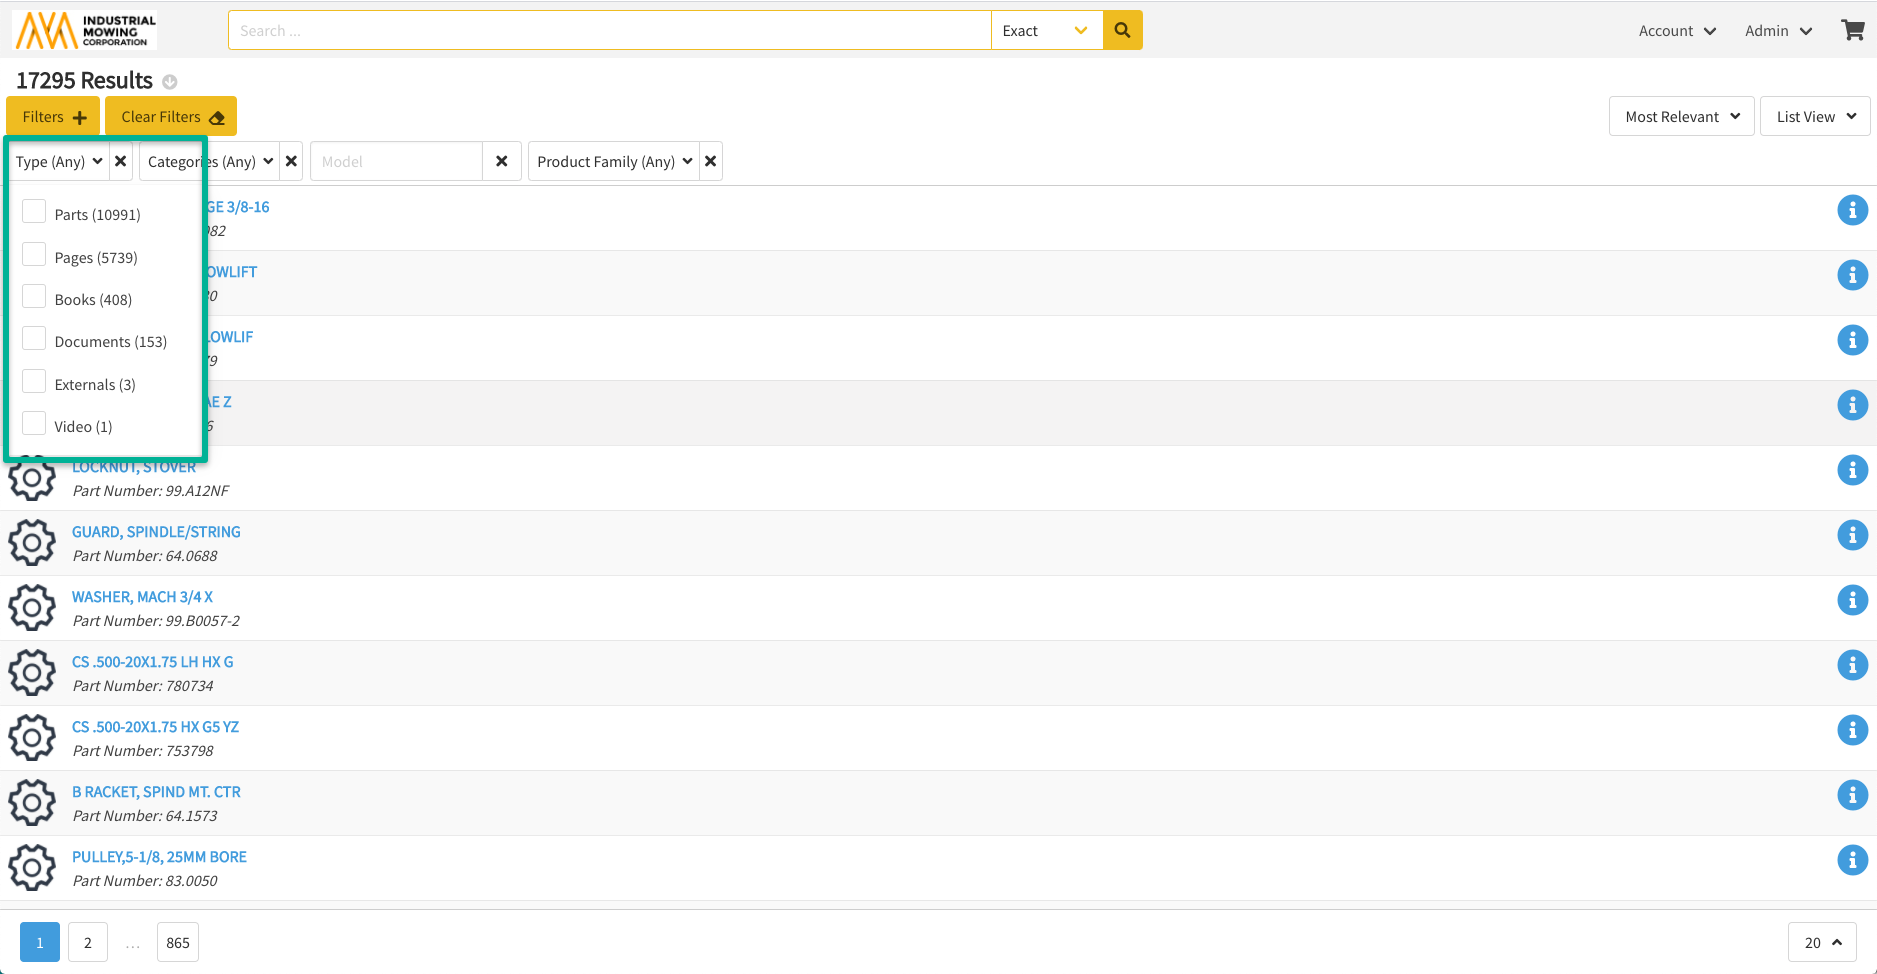Click info icon for PULLEY,5-1/8, 25MM BORE

(1852, 860)
